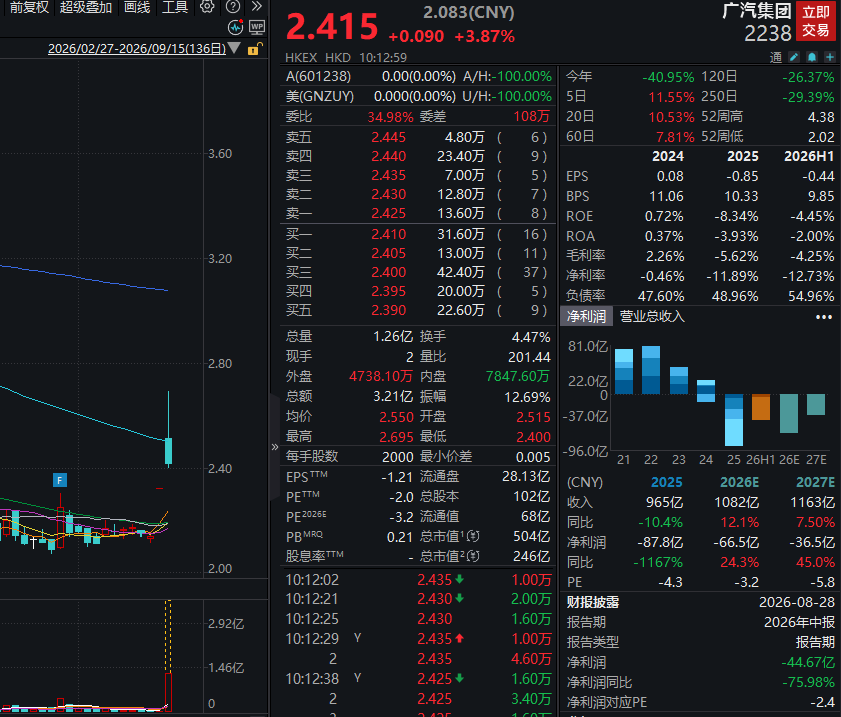The image size is (841, 717).
Task: Click 2027E forecast column header
Action: coord(815,482)
